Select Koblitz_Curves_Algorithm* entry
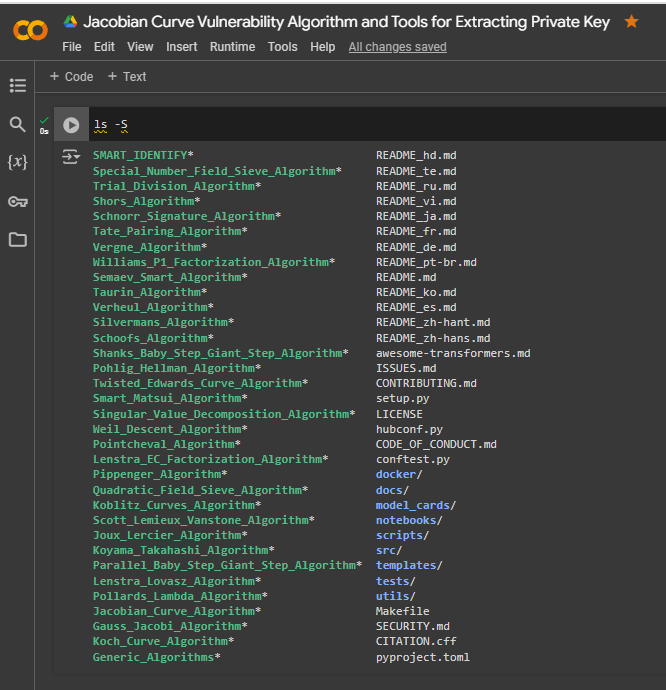 point(177,505)
